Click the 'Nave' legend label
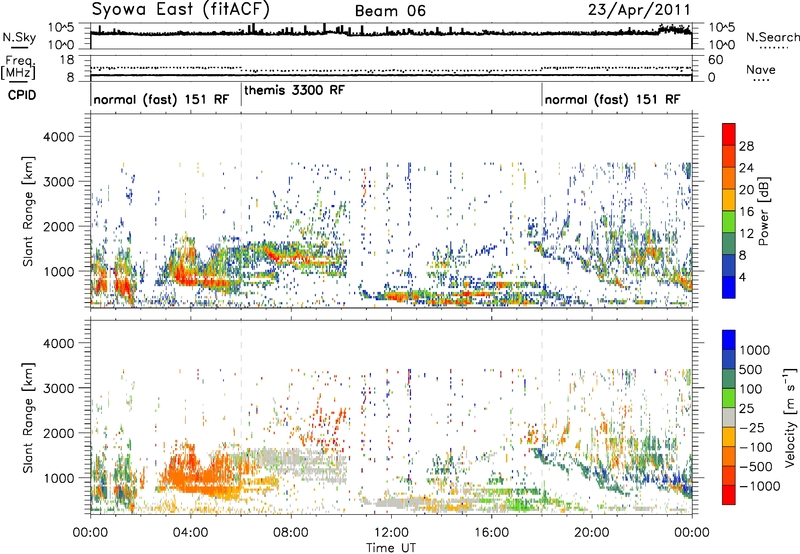The width and height of the screenshot is (800, 554). point(761,69)
